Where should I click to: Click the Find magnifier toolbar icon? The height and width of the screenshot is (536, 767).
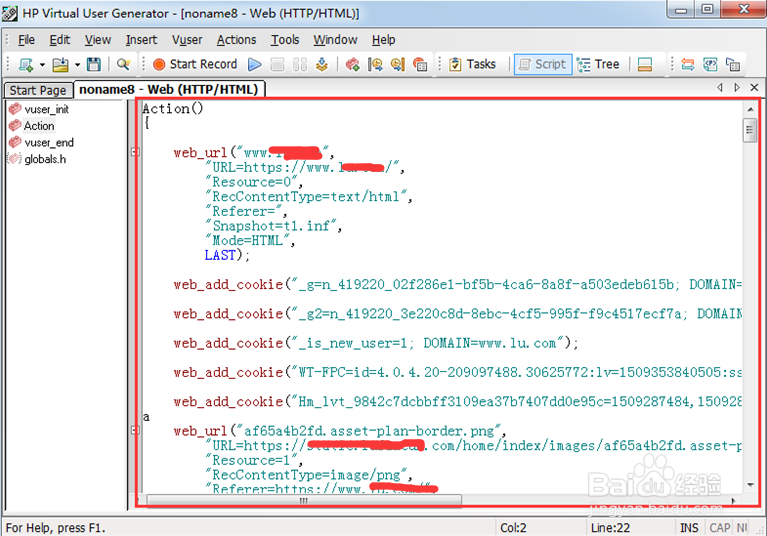tap(123, 65)
